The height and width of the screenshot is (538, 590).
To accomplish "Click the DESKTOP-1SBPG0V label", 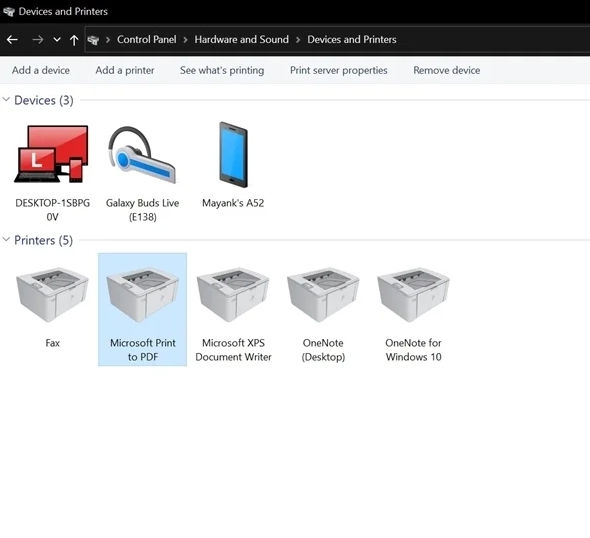I will point(52,210).
